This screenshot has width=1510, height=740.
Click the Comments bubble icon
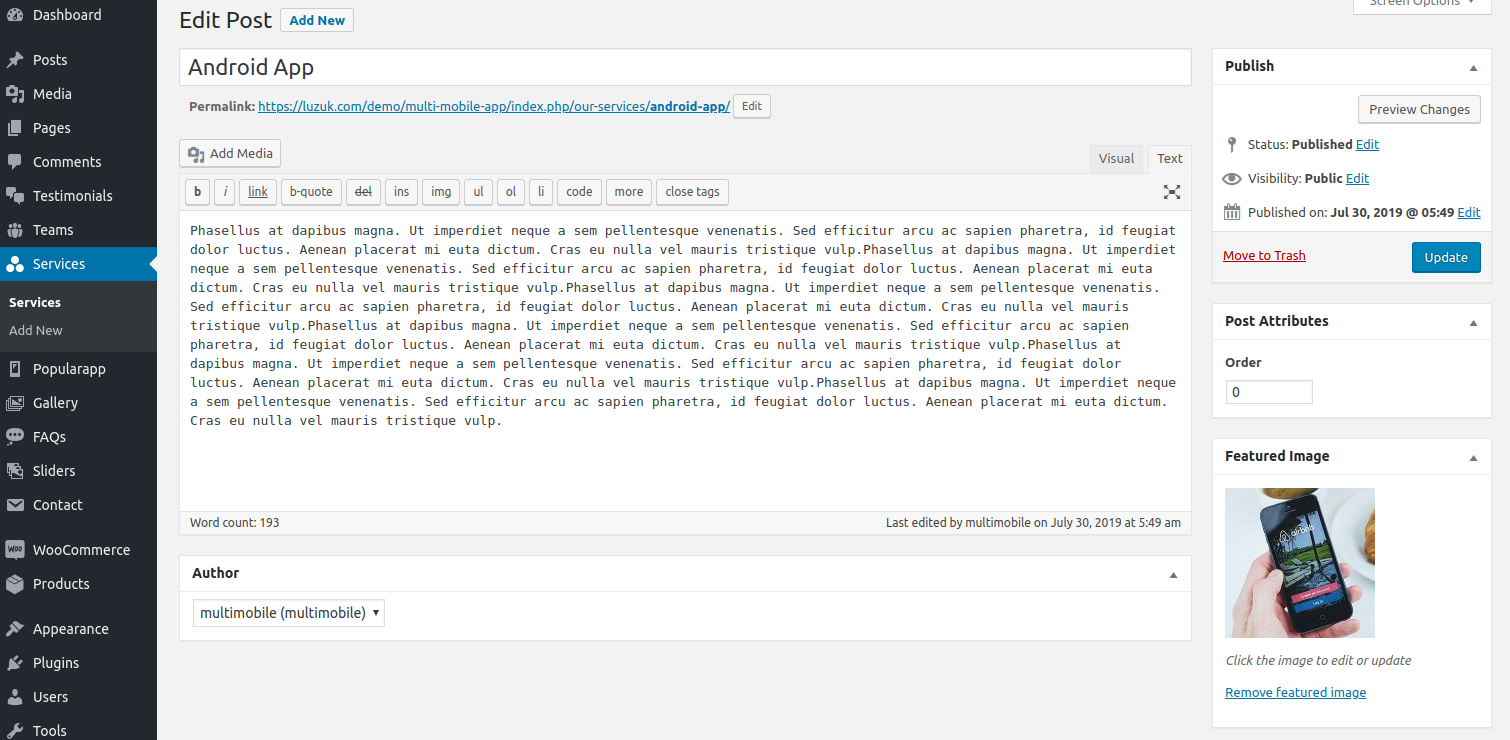pos(15,162)
